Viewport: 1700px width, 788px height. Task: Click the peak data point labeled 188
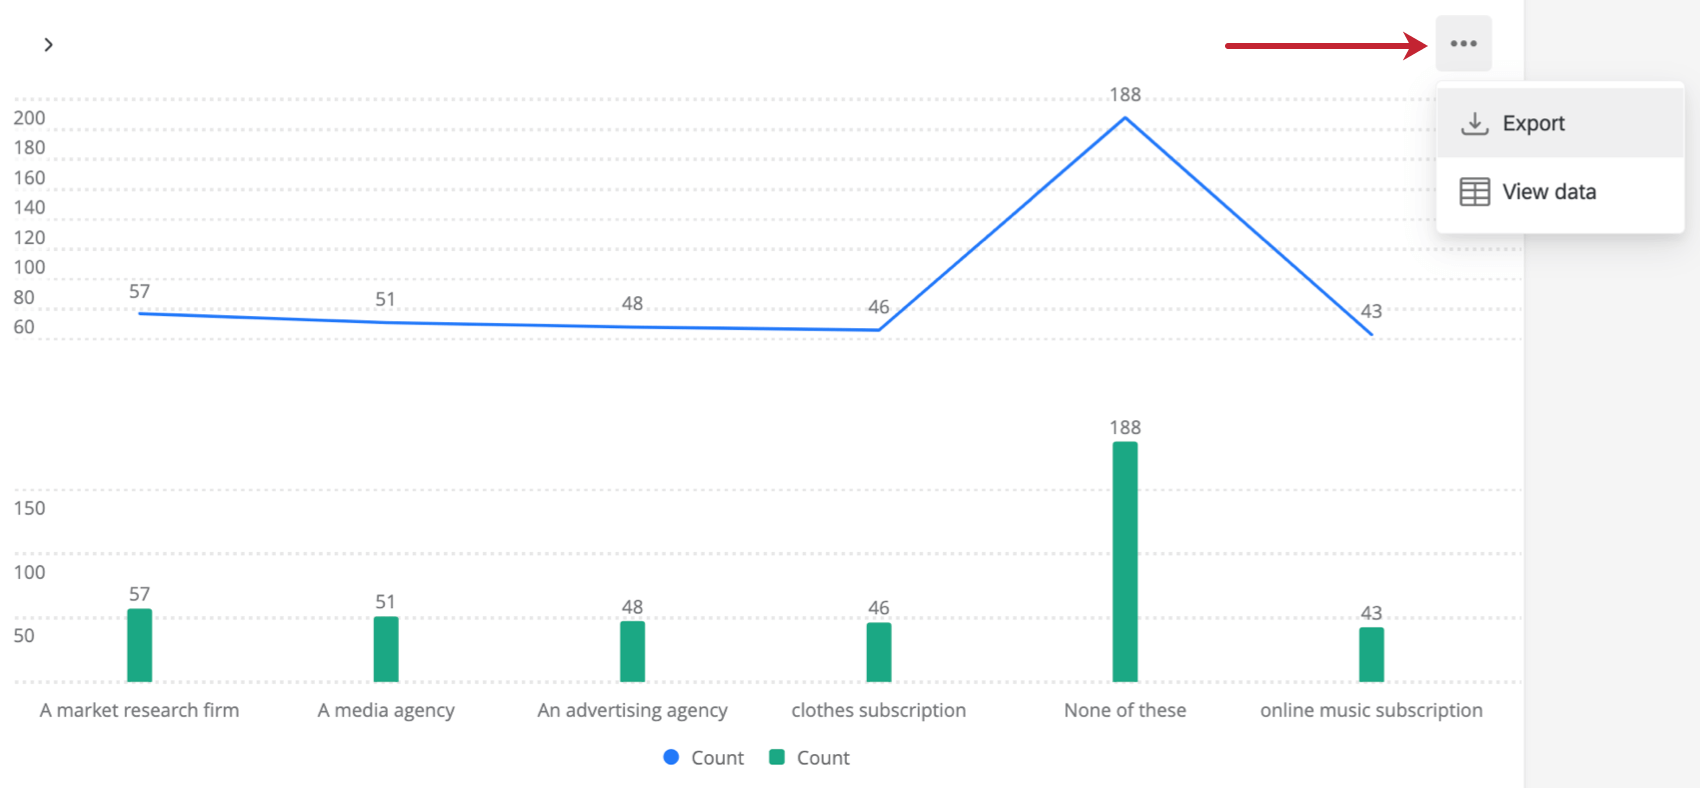click(1125, 117)
